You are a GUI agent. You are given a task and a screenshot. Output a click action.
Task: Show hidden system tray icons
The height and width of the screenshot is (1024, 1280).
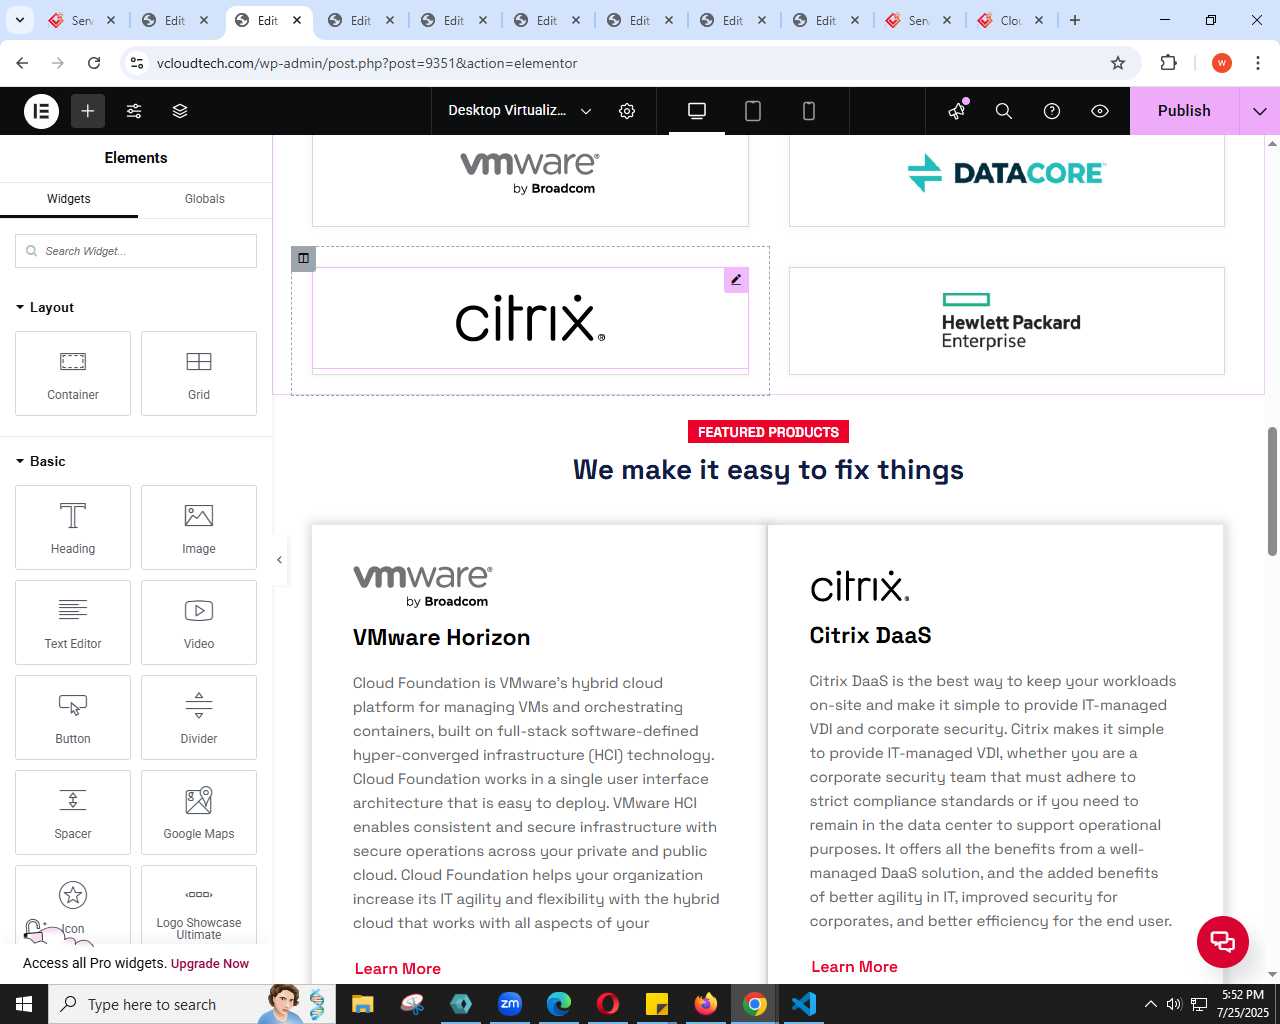click(x=1150, y=1004)
